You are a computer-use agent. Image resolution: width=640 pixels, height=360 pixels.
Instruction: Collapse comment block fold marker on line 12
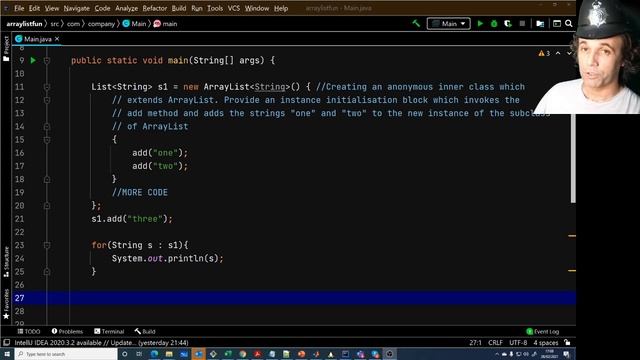coord(47,100)
